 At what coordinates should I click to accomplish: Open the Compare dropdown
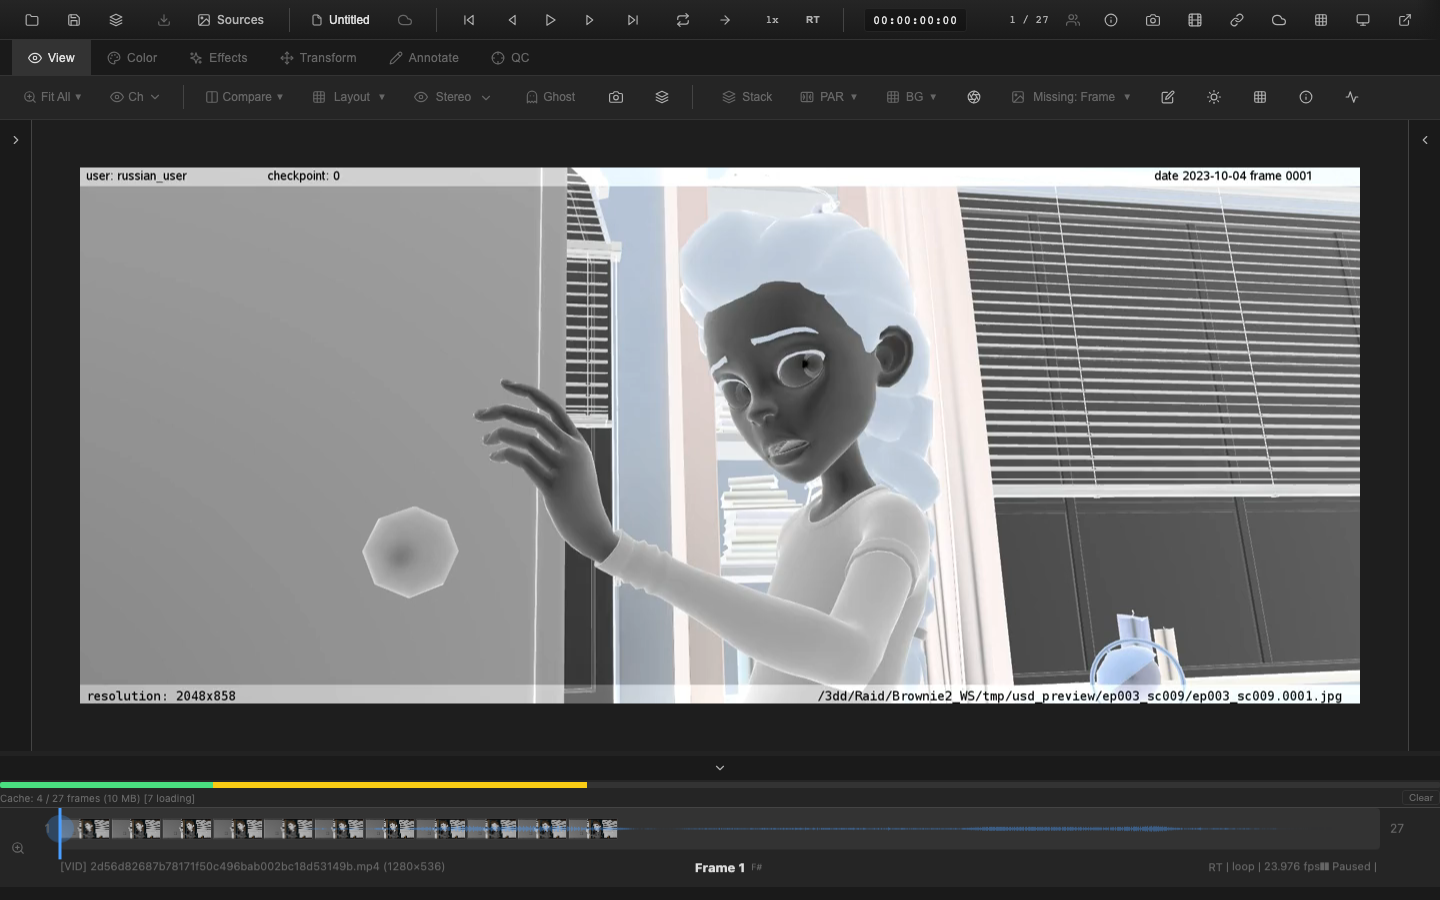(244, 97)
